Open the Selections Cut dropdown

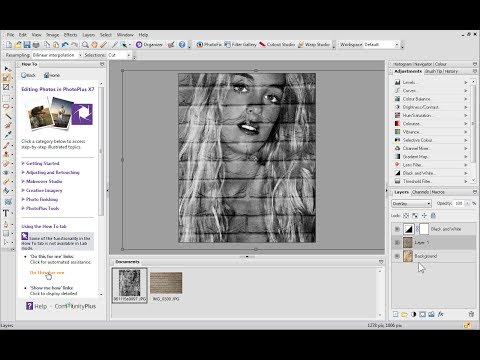pos(119,55)
